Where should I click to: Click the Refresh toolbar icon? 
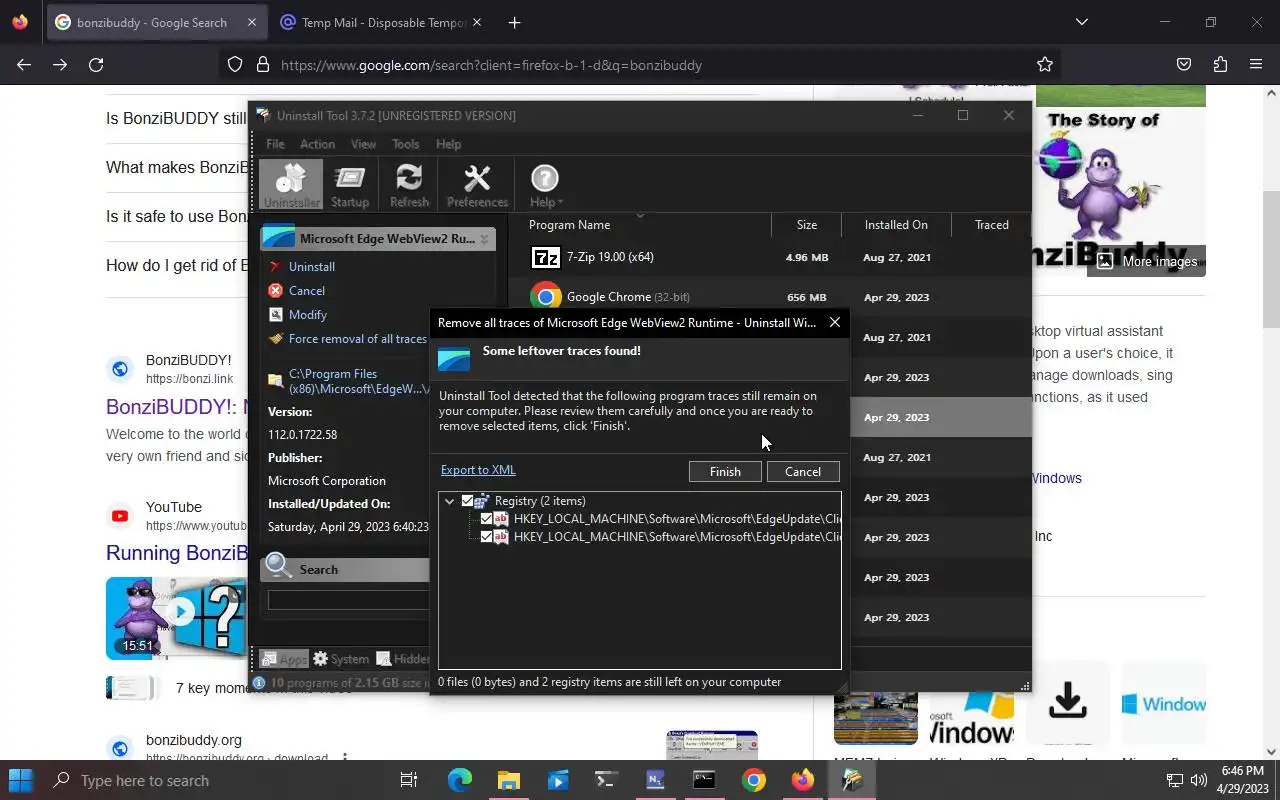(409, 185)
